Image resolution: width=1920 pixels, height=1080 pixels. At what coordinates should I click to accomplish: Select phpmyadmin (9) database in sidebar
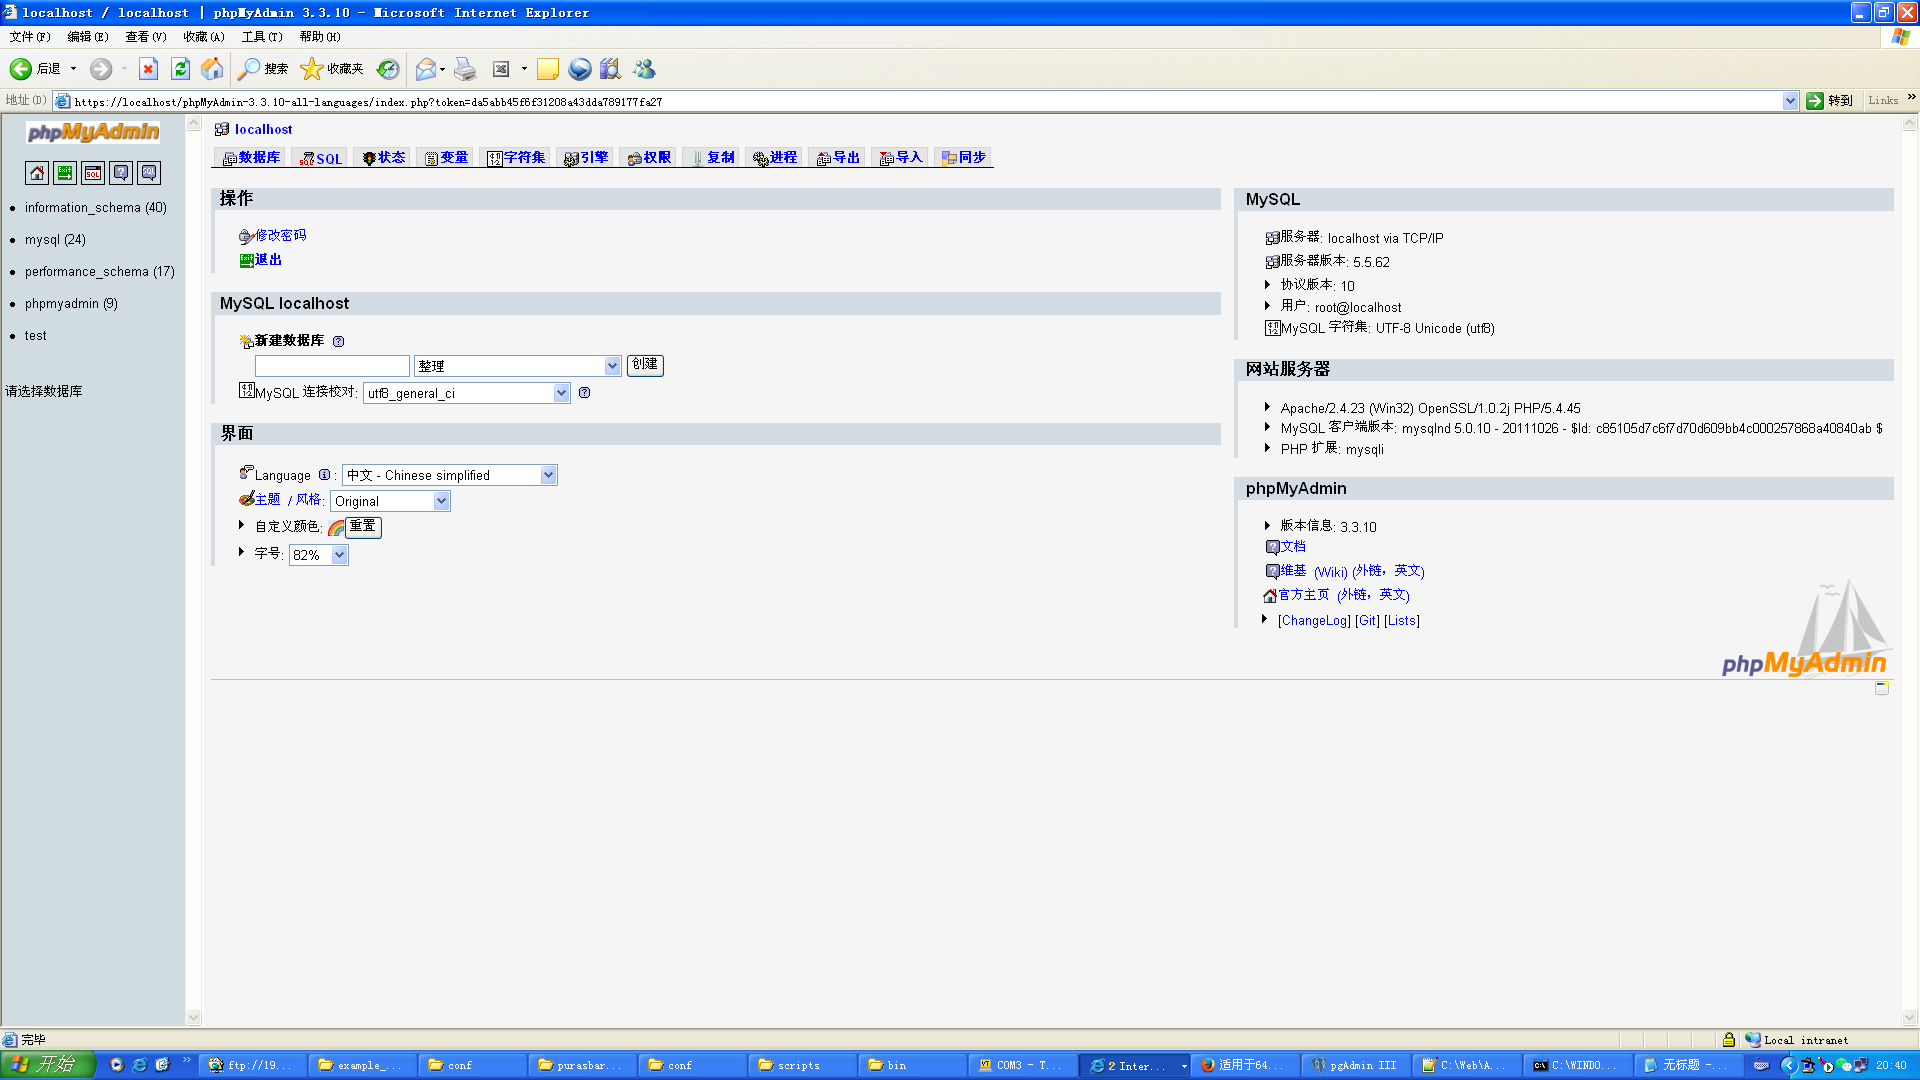click(71, 304)
